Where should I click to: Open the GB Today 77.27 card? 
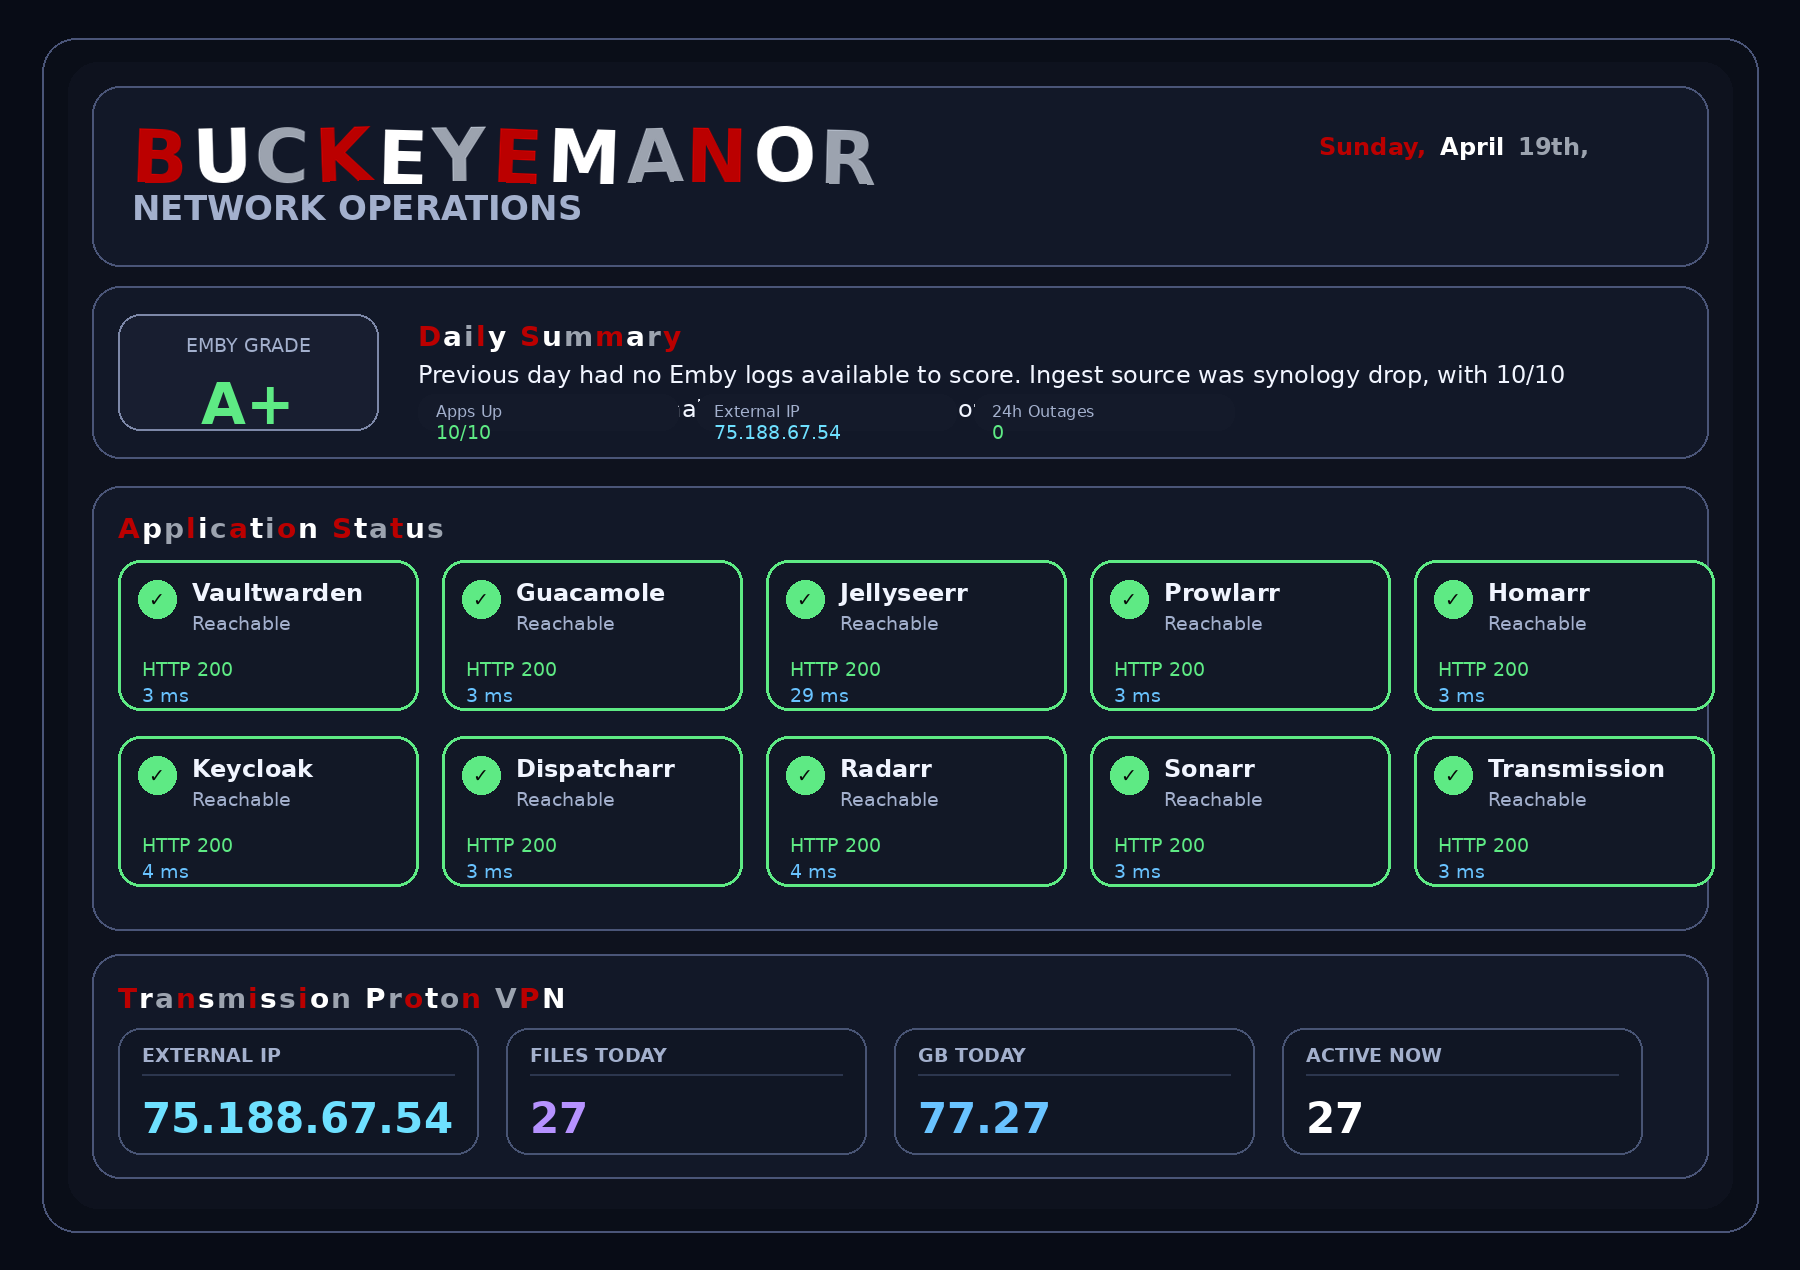[1074, 1092]
